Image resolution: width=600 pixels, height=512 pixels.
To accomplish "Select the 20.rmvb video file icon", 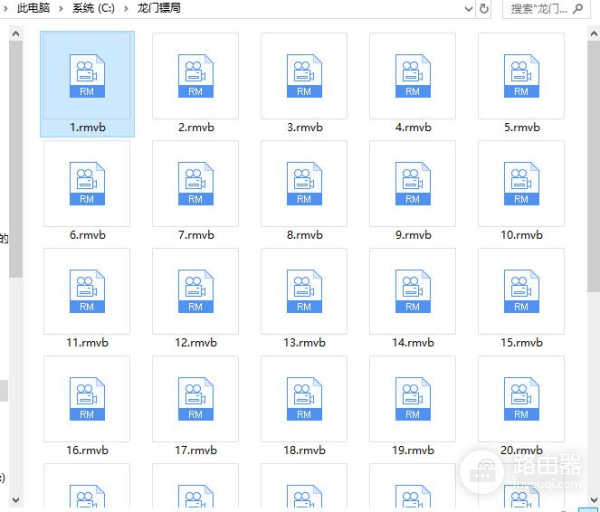I will pyautogui.click(x=521, y=399).
